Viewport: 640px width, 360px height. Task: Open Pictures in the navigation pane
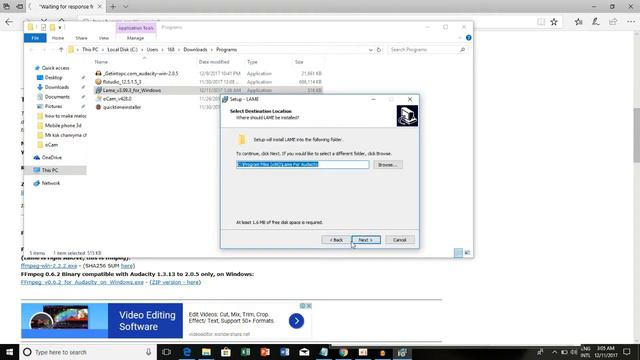coord(53,106)
